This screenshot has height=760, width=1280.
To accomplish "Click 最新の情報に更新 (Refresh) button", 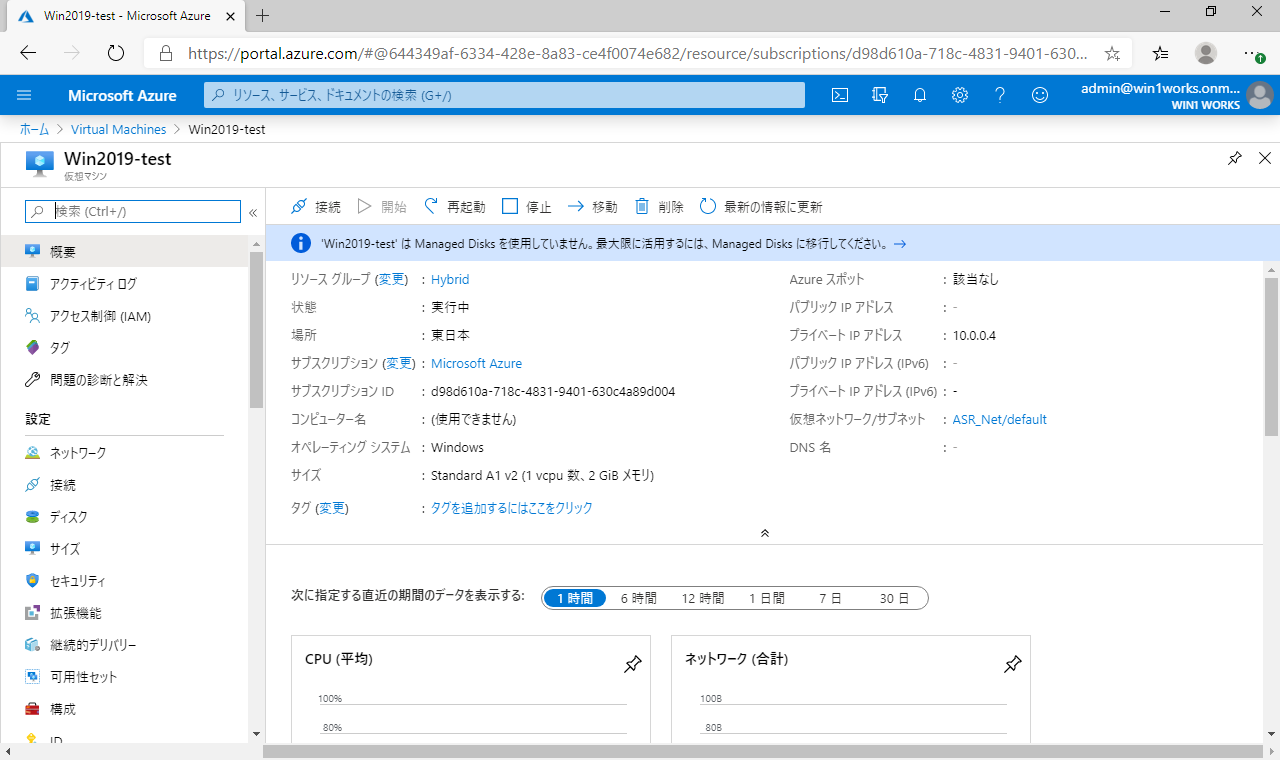I will (x=761, y=207).
